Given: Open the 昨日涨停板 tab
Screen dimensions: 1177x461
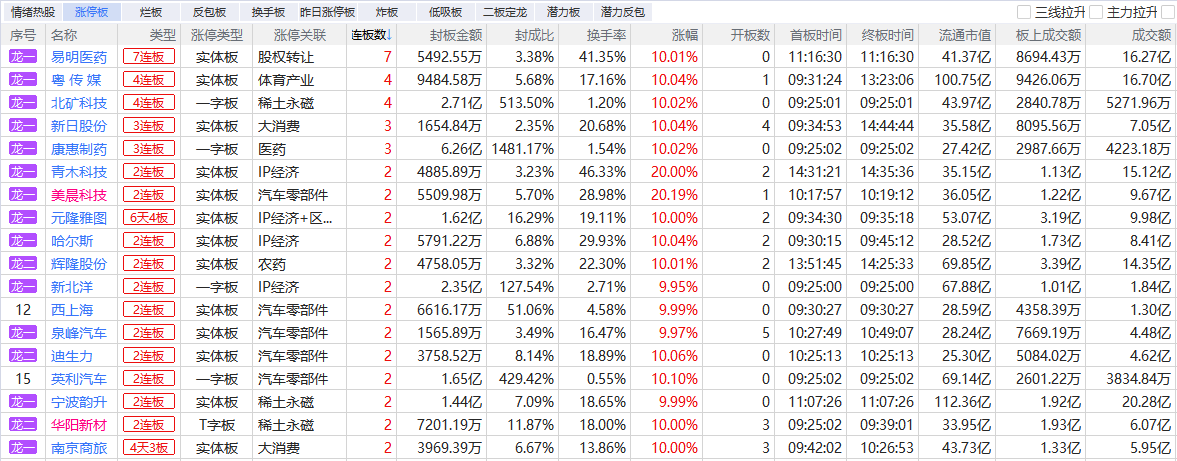Looking at the screenshot, I should coord(327,12).
